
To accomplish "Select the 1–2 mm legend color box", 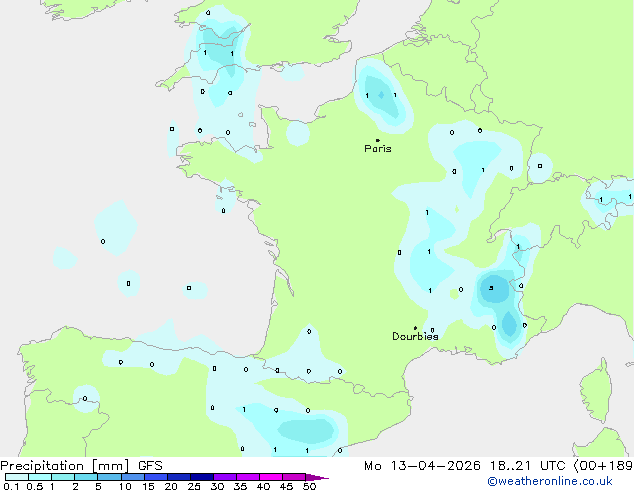I will click(x=63, y=477).
